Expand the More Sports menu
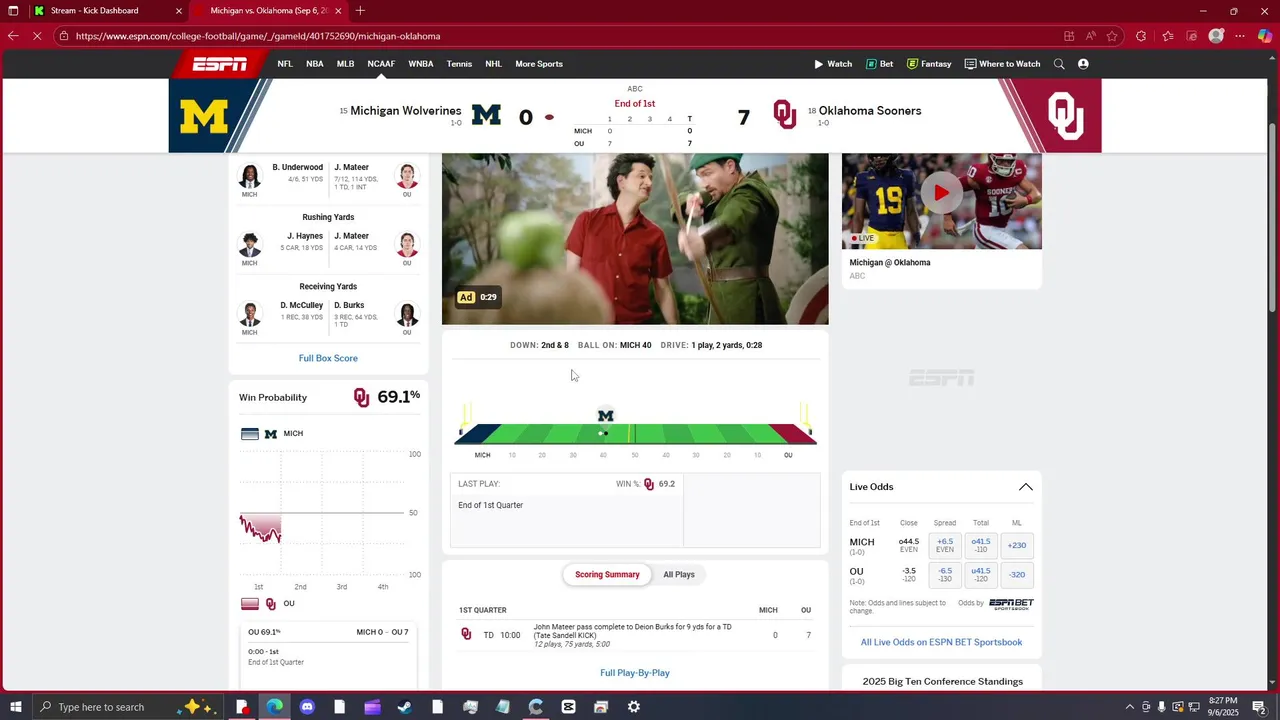Screen dimensions: 1280x720 point(539,64)
